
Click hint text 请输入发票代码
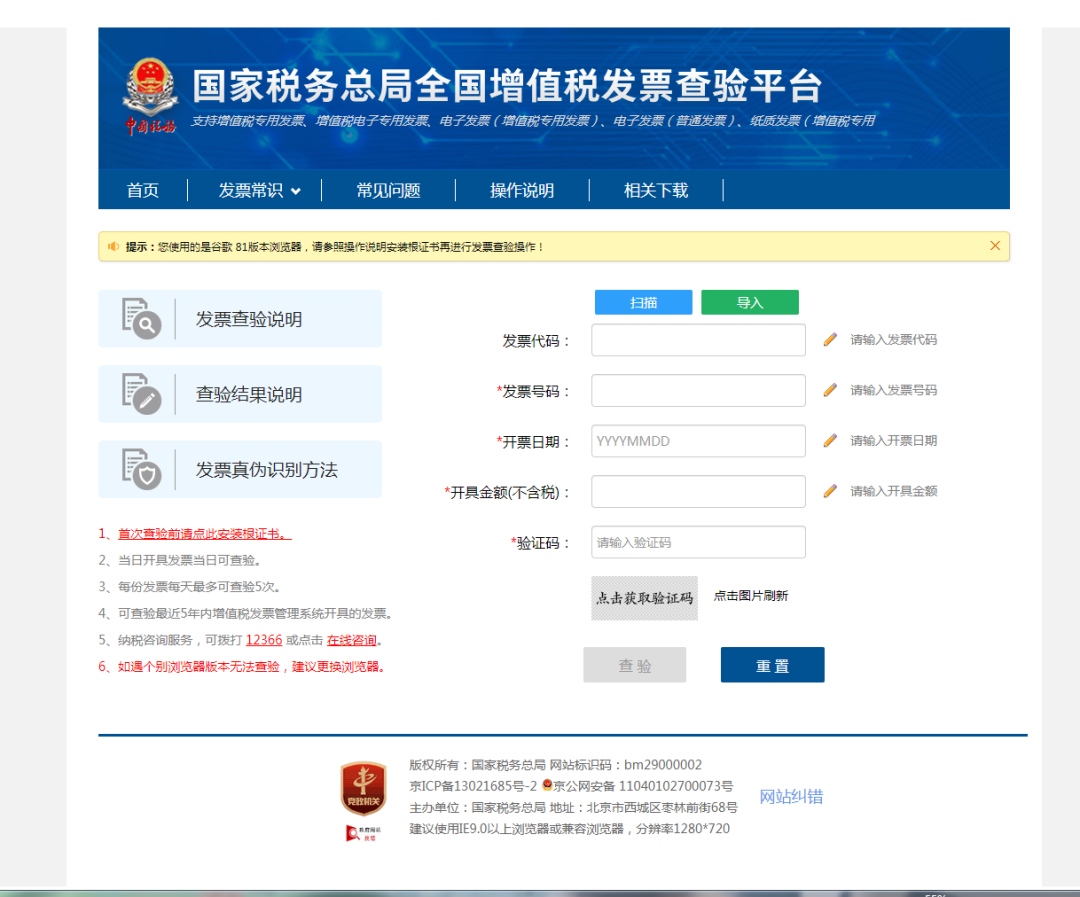pyautogui.click(x=893, y=339)
